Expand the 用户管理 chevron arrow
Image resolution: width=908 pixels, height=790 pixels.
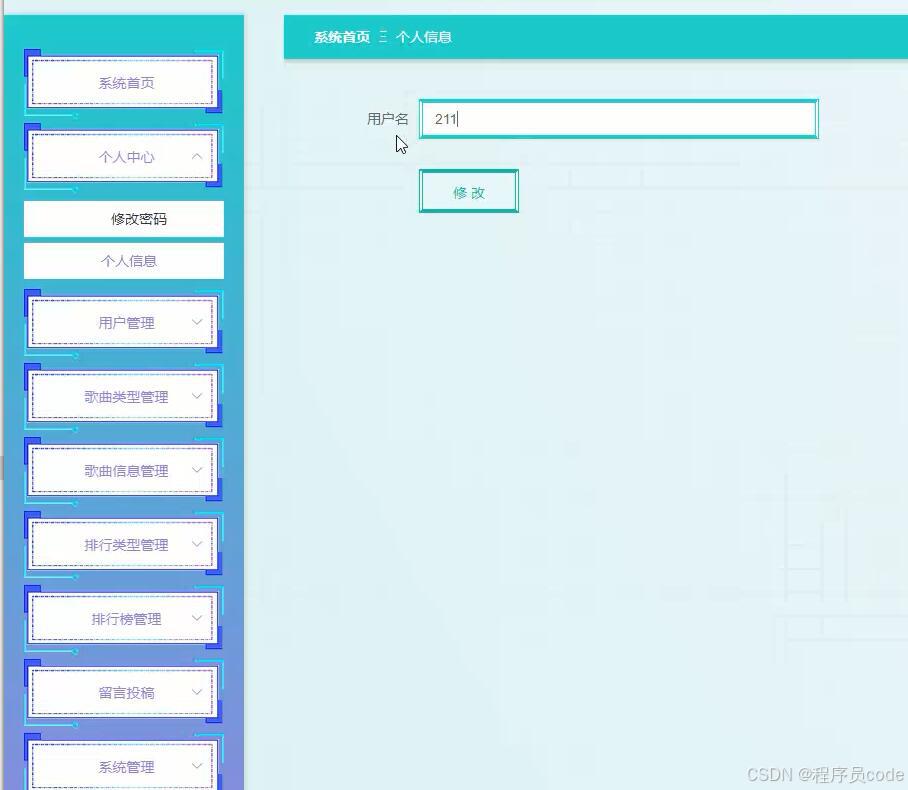[197, 322]
